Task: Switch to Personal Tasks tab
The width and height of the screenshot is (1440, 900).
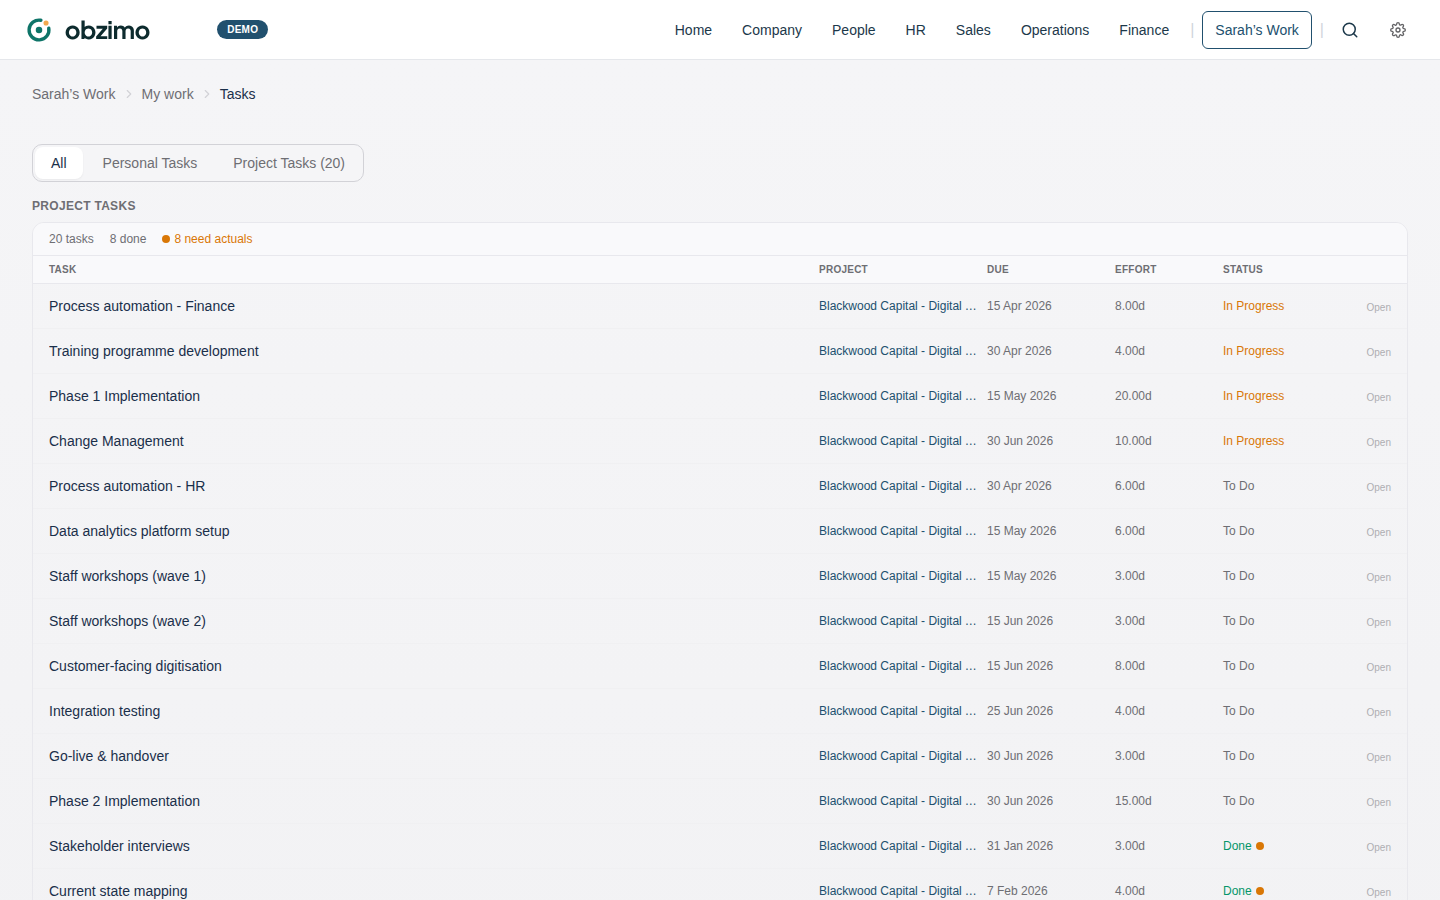Action: coord(150,163)
